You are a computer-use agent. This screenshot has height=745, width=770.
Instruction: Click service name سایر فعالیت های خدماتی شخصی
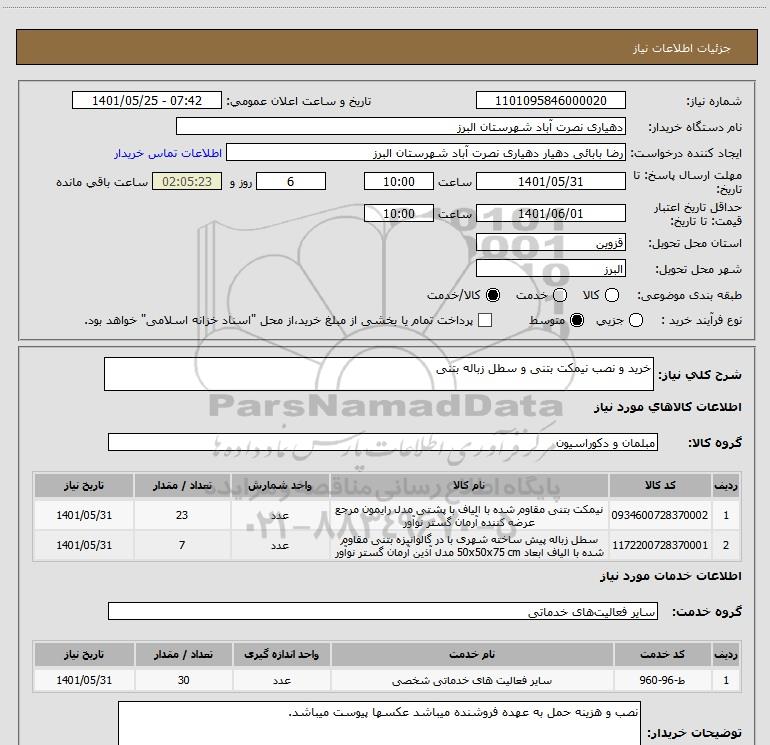pyautogui.click(x=472, y=681)
